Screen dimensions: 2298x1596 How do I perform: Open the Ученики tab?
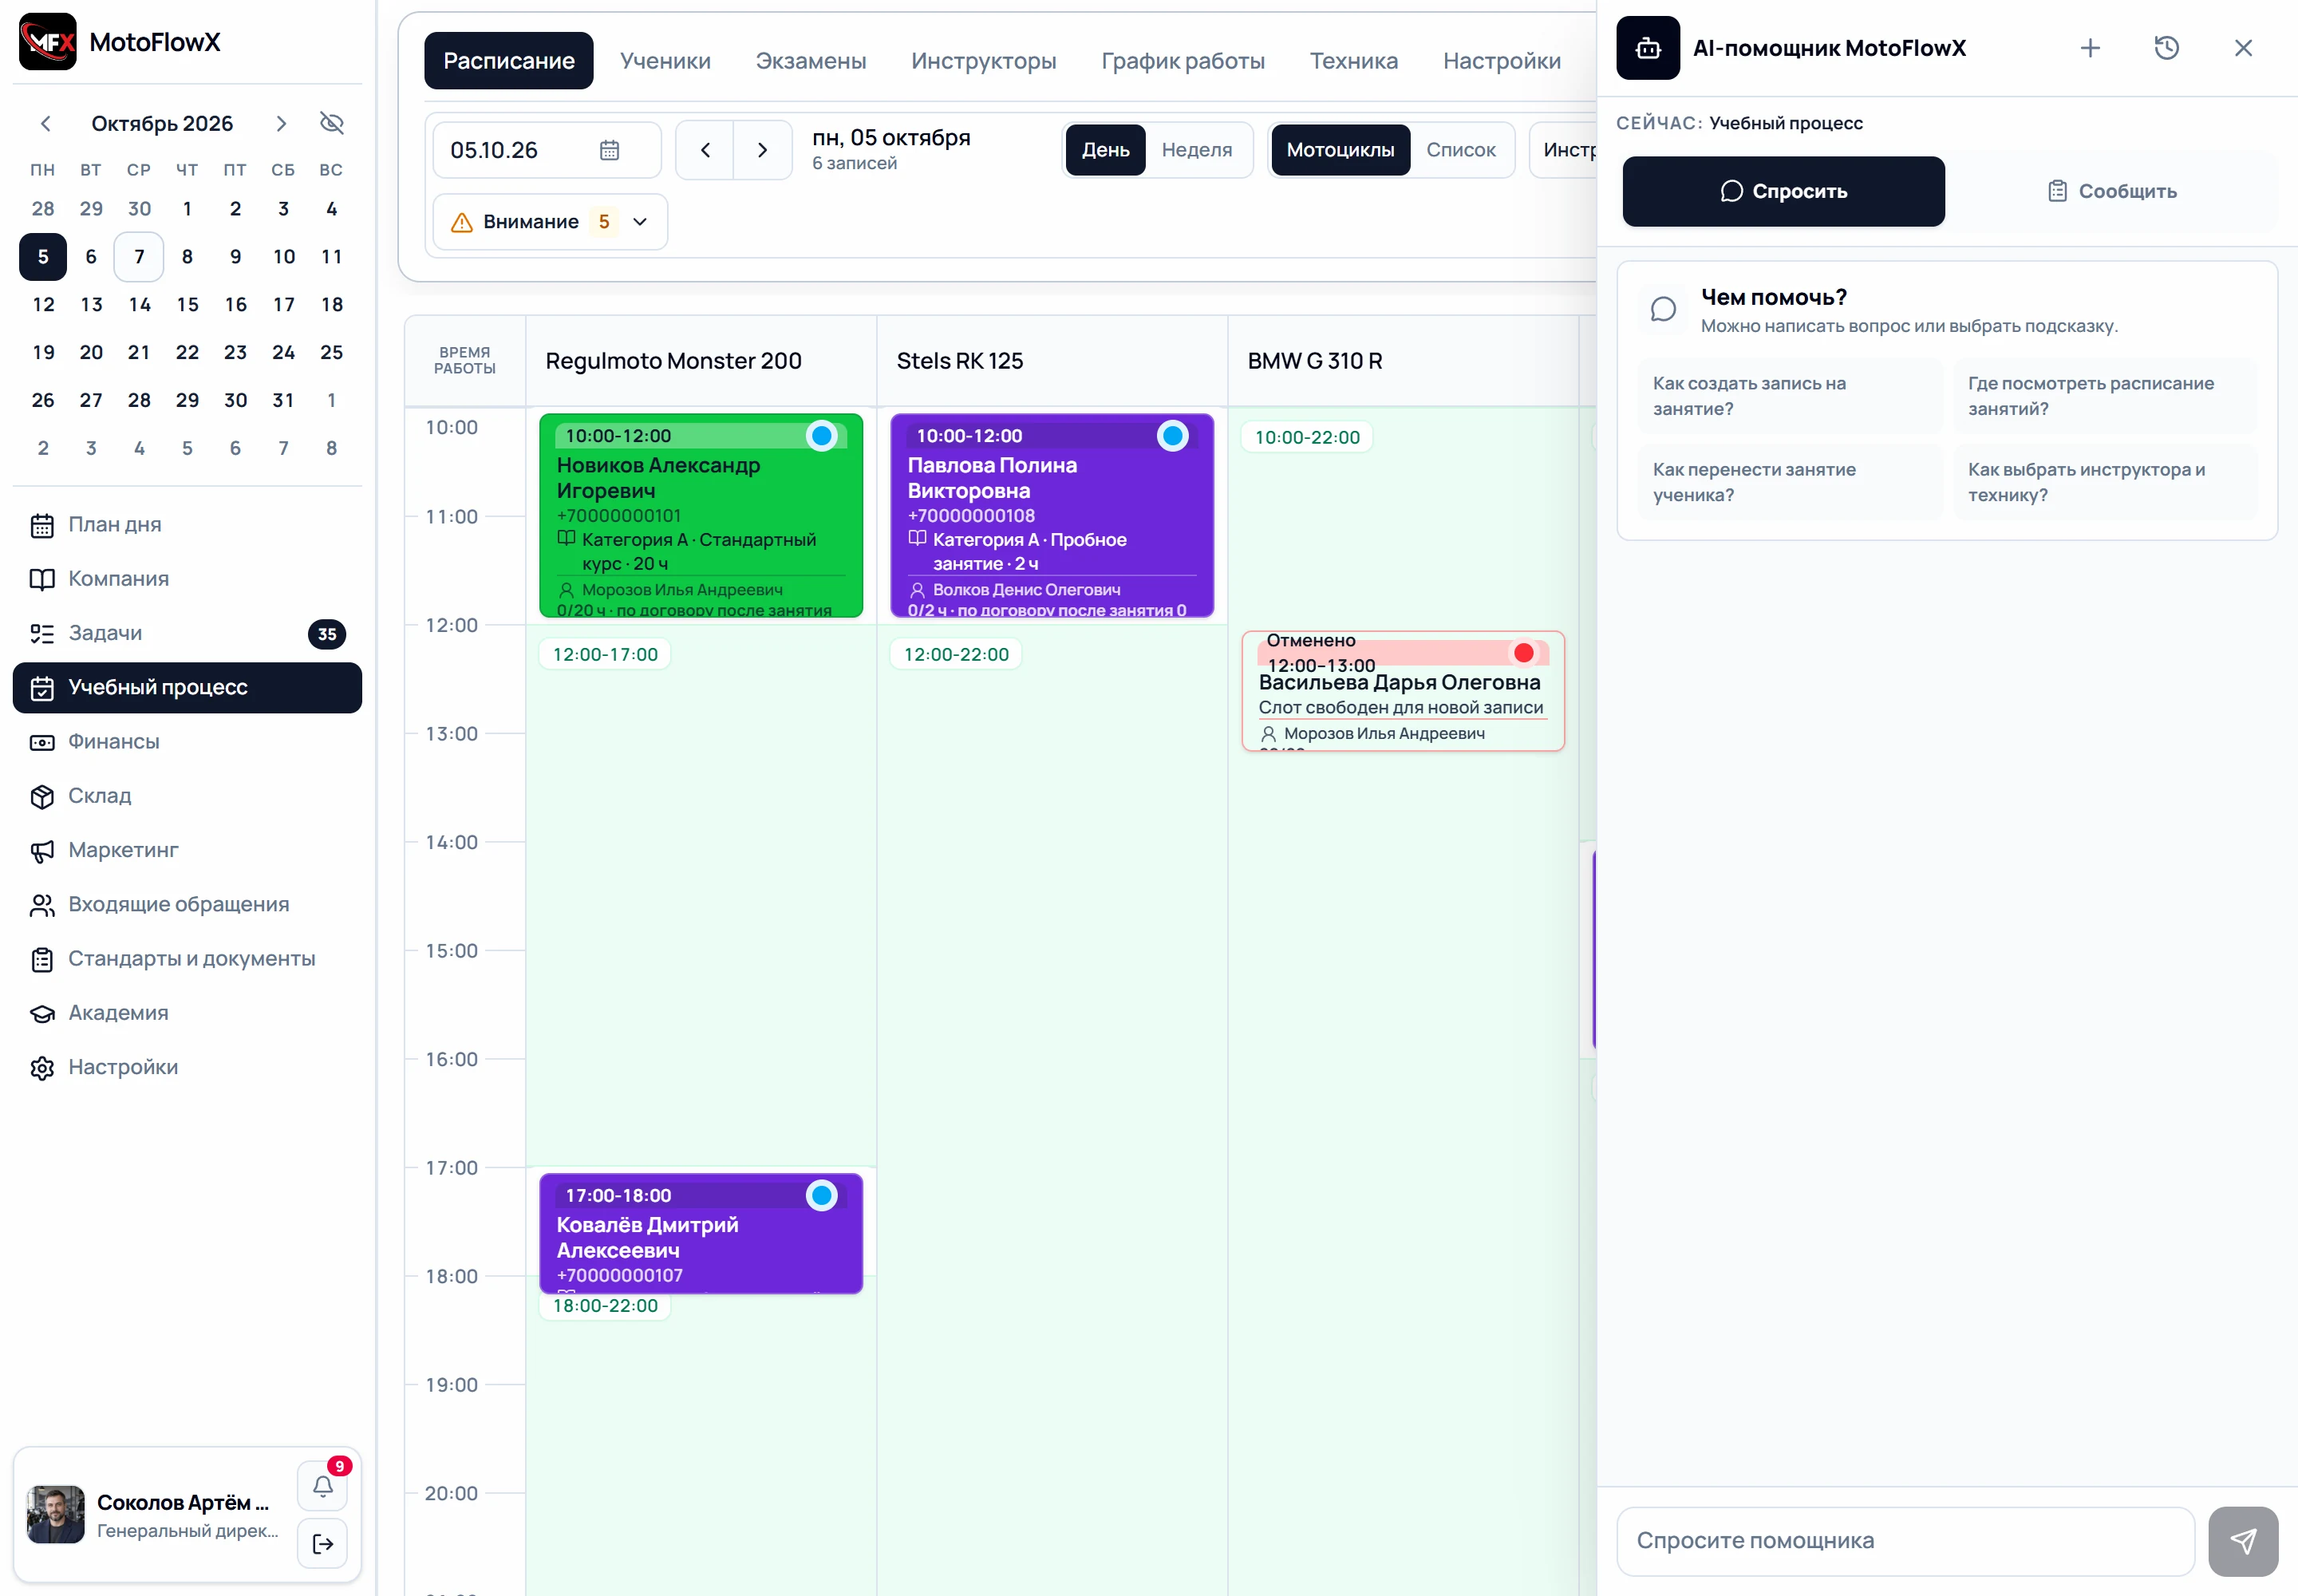(x=665, y=61)
